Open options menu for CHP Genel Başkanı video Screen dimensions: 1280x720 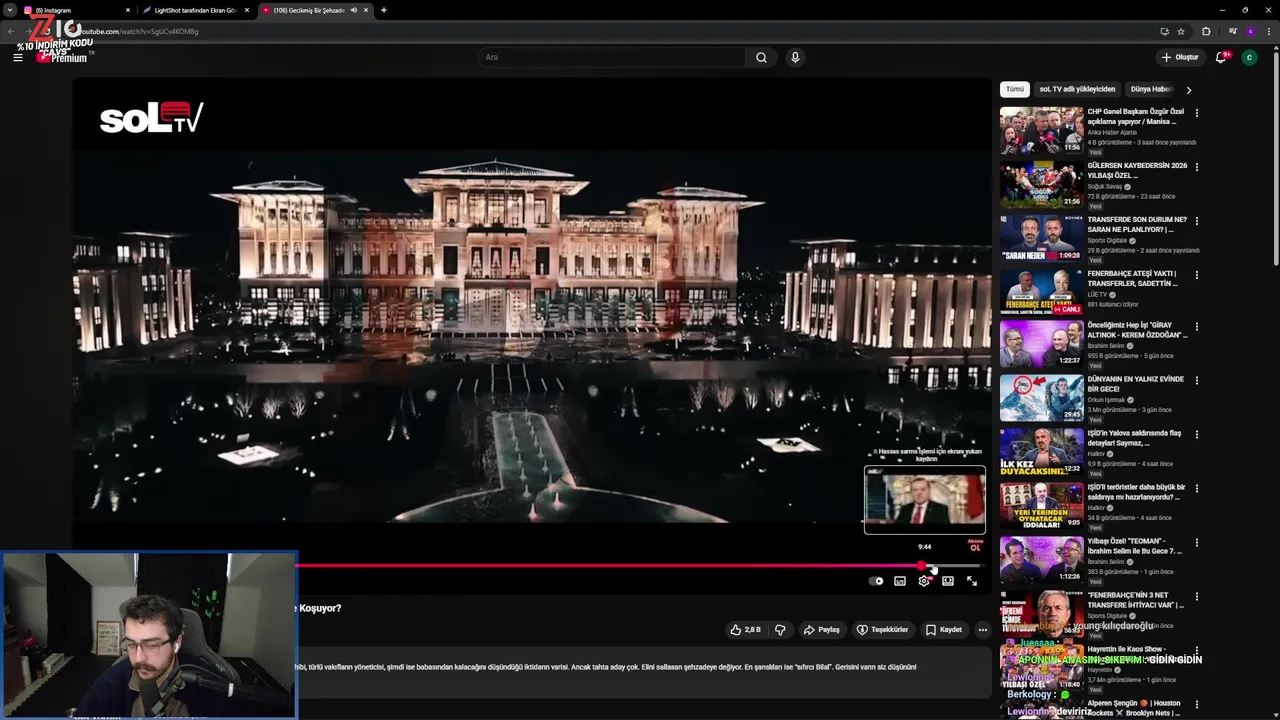click(x=1196, y=112)
